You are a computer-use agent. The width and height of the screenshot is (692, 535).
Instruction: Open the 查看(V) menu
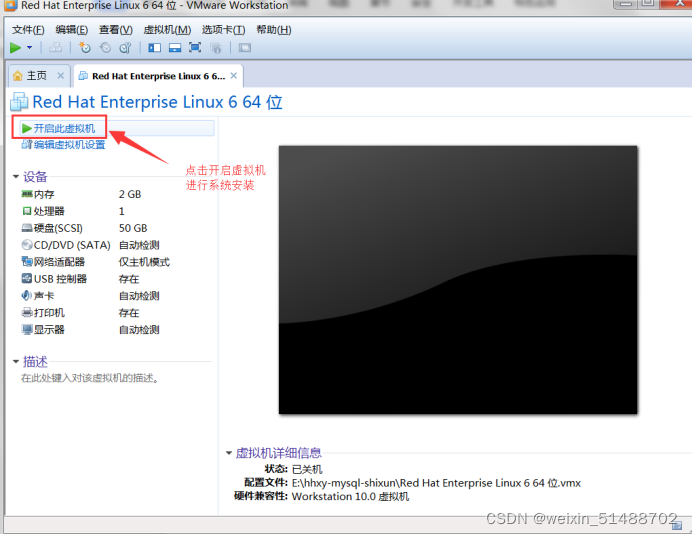pyautogui.click(x=116, y=30)
